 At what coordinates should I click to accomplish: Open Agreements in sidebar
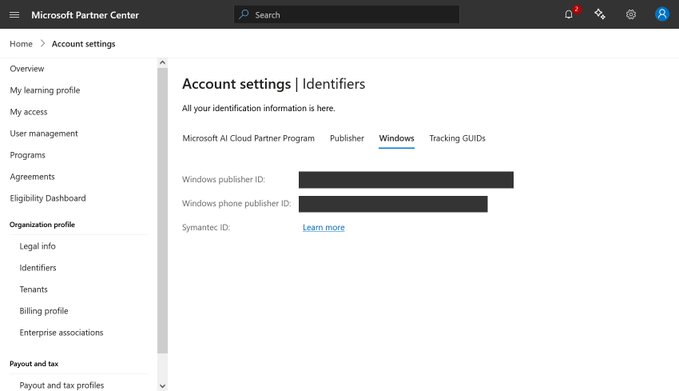click(32, 177)
